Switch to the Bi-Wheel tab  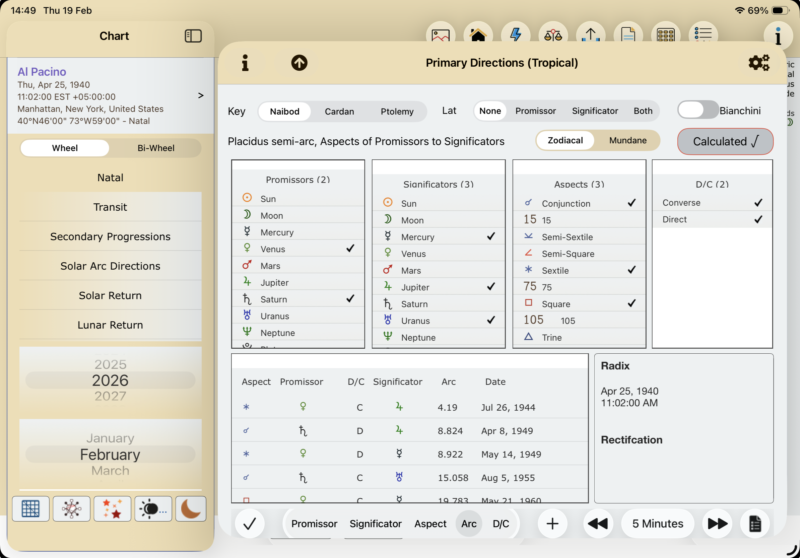(155, 148)
